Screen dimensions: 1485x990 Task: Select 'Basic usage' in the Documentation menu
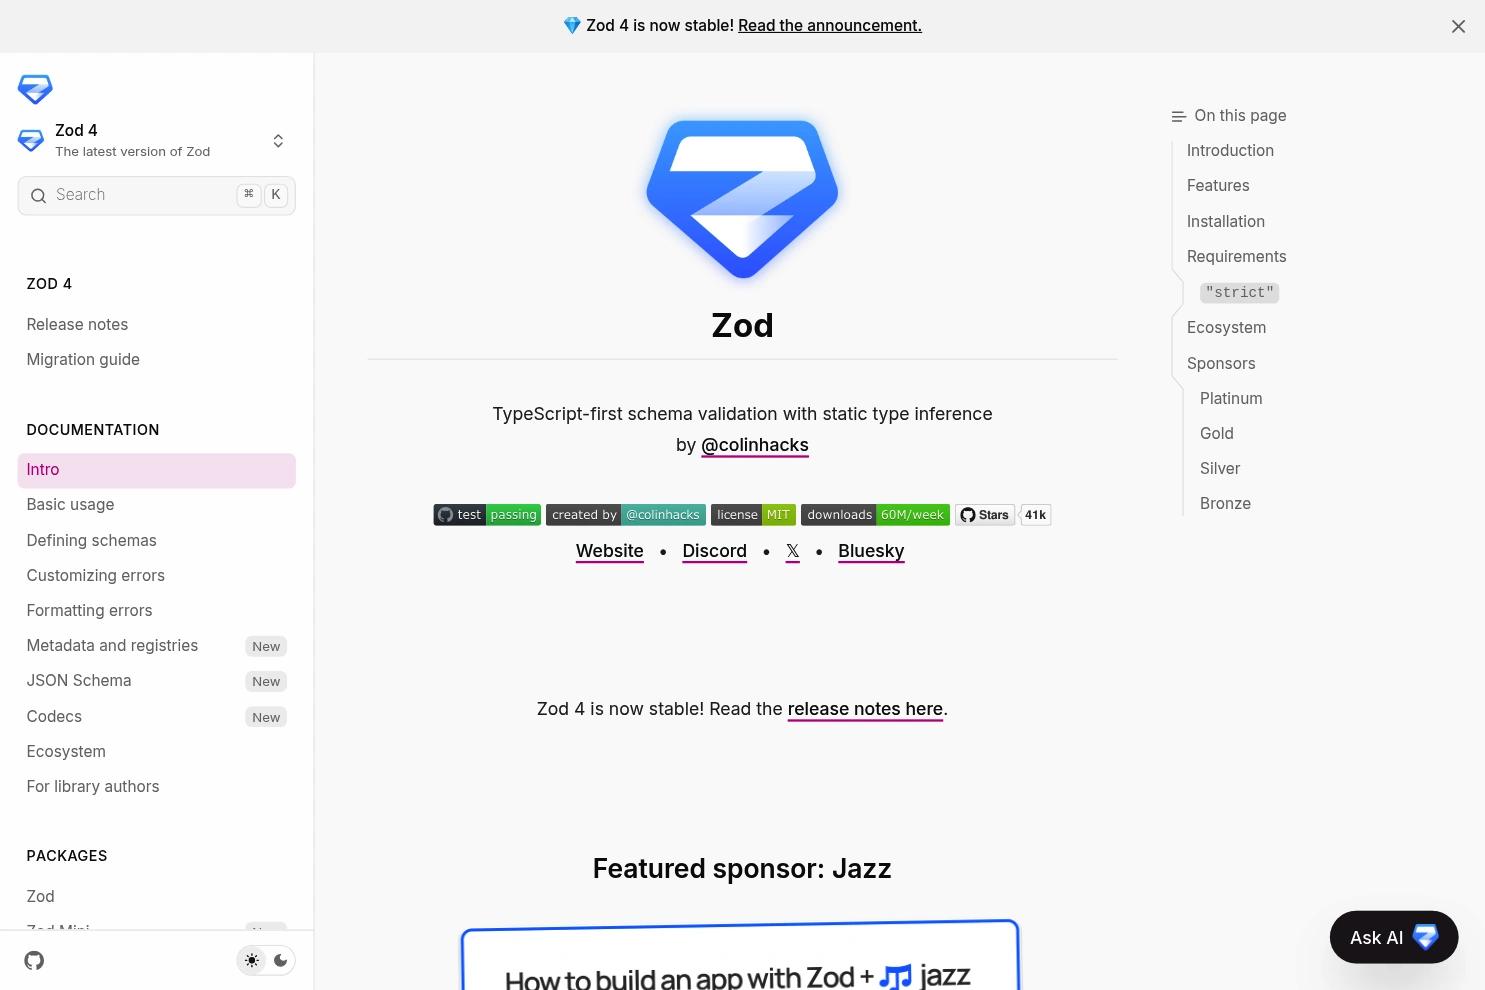pyautogui.click(x=70, y=505)
